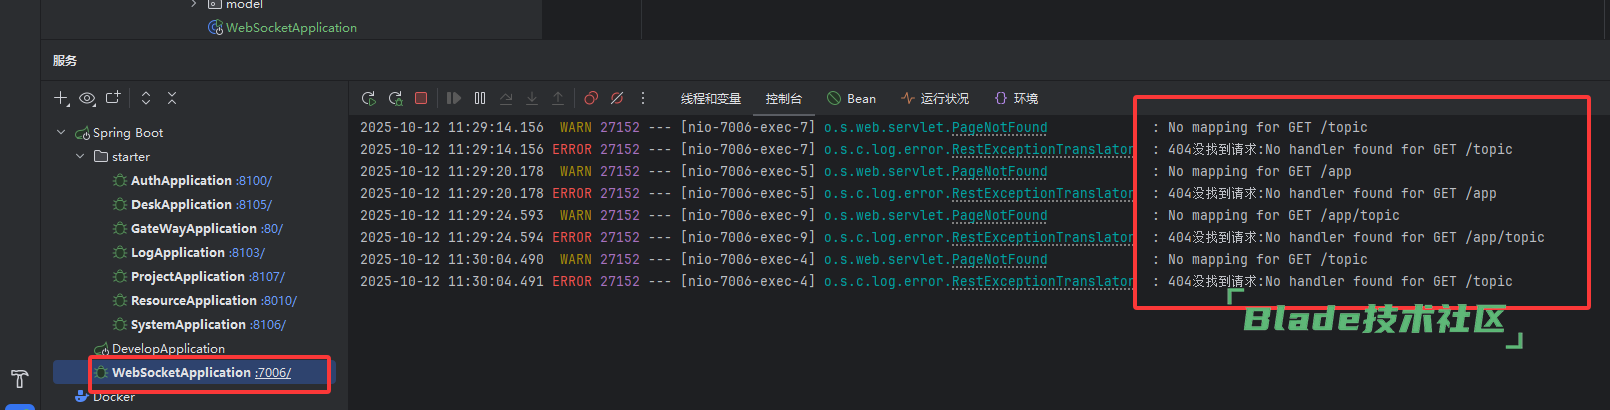
Task: Click Expand All arrows in Services toolbar
Action: tap(146, 98)
